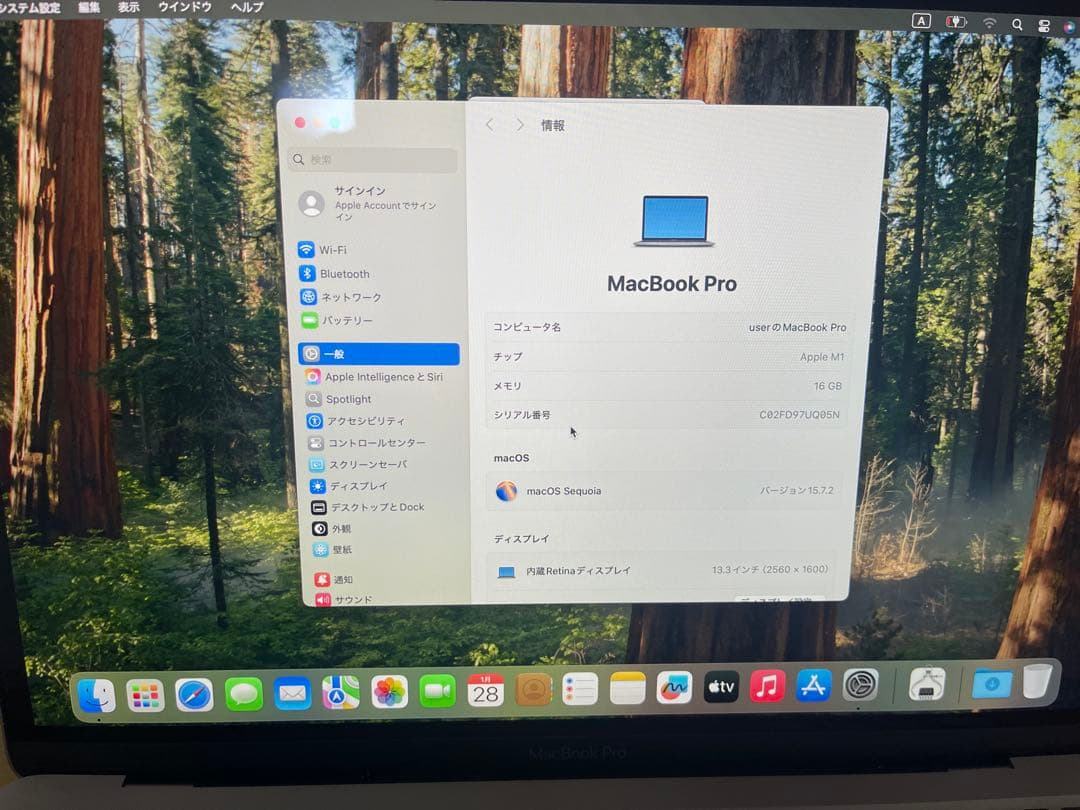The height and width of the screenshot is (810, 1080).
Task: Open Launchpad from the Dock
Action: tap(145, 696)
